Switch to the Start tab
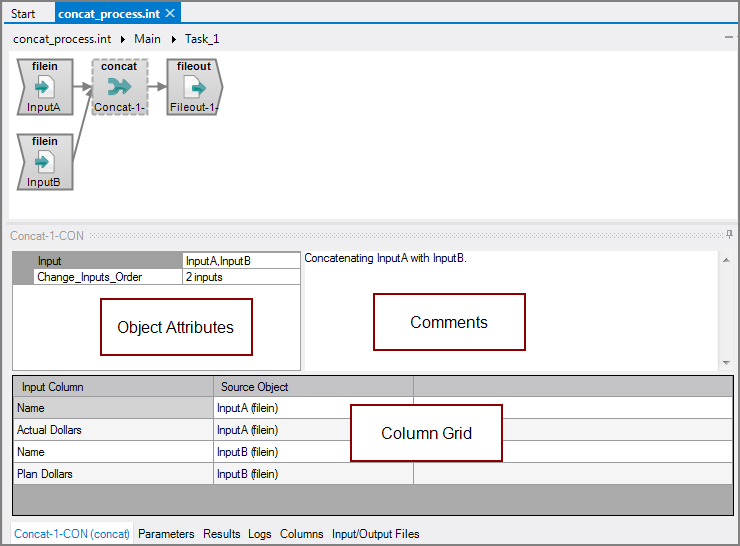The height and width of the screenshot is (546, 740). [23, 14]
